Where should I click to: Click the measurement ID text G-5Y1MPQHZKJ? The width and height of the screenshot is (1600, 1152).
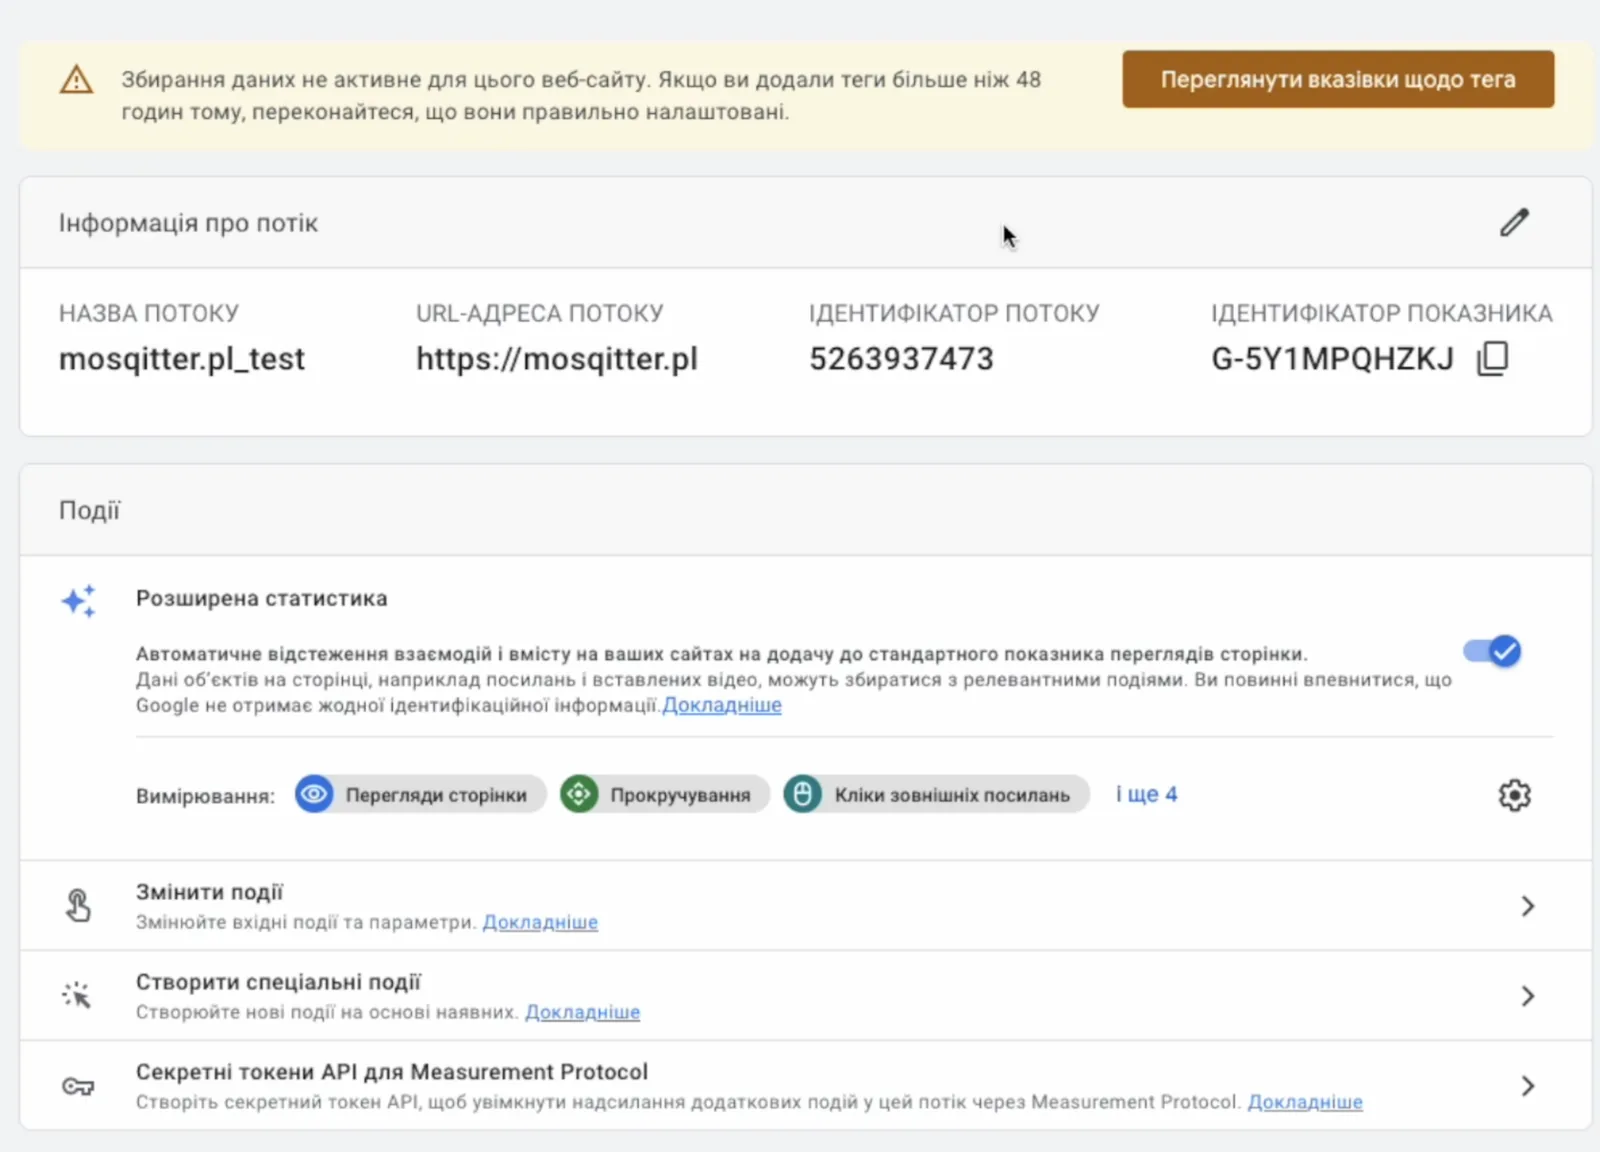(1332, 359)
